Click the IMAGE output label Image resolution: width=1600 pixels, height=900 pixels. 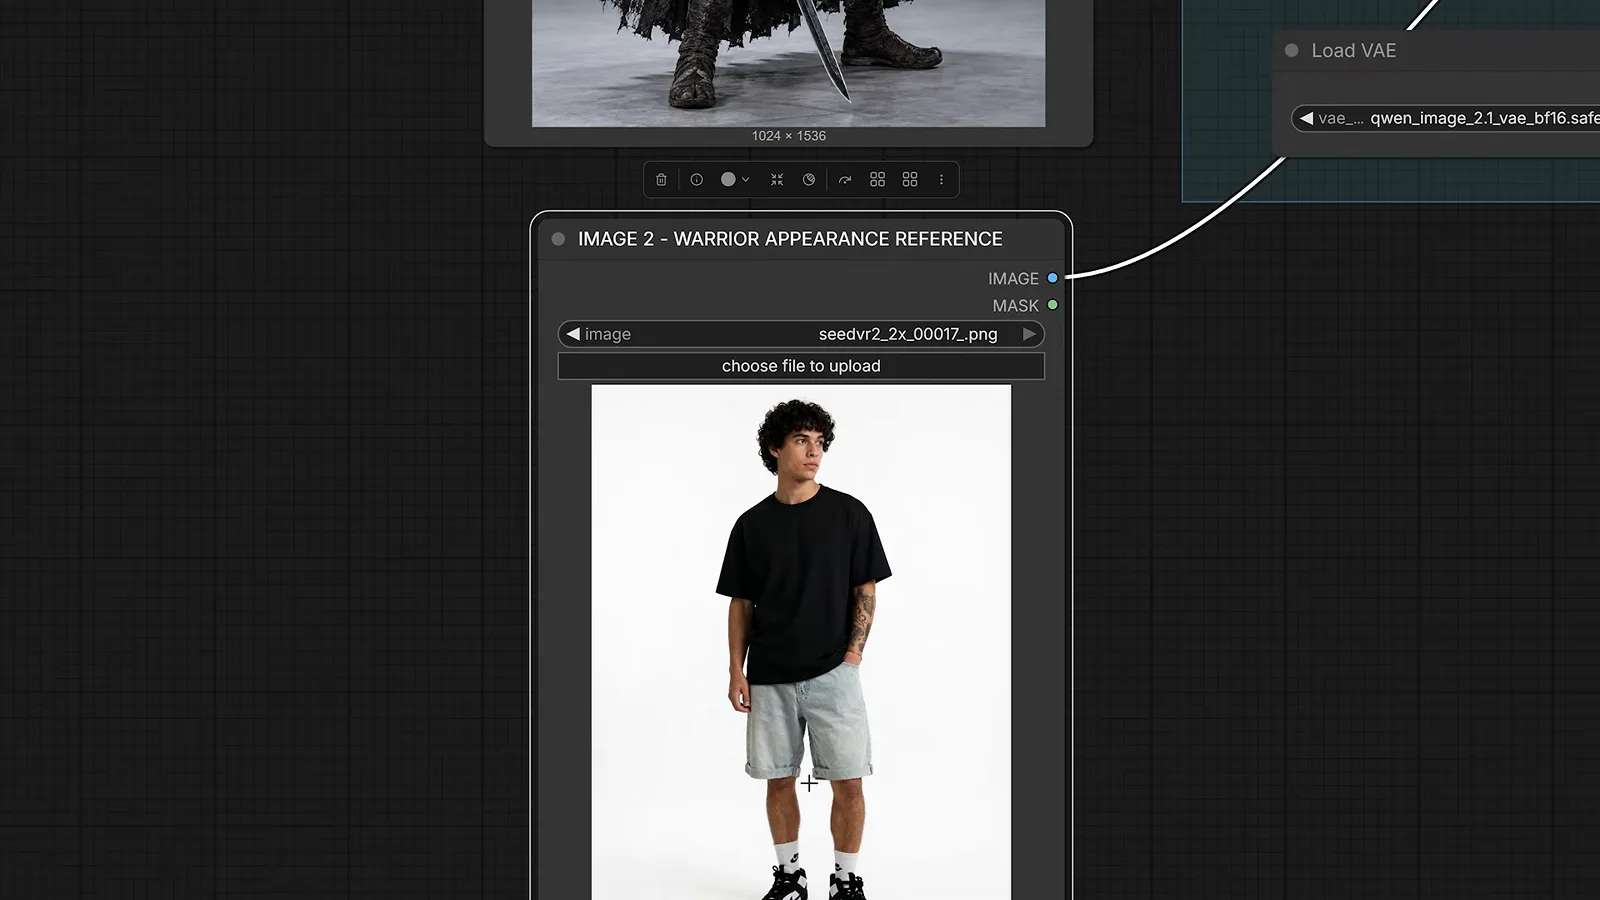tap(1013, 279)
